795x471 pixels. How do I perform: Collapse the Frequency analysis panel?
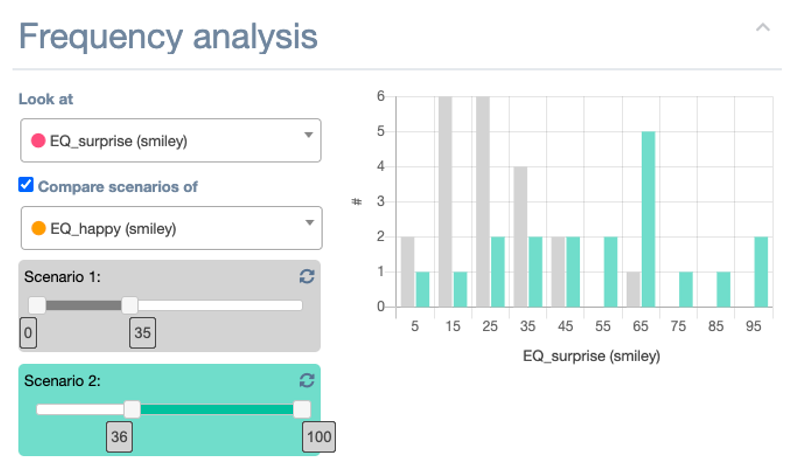click(x=762, y=29)
